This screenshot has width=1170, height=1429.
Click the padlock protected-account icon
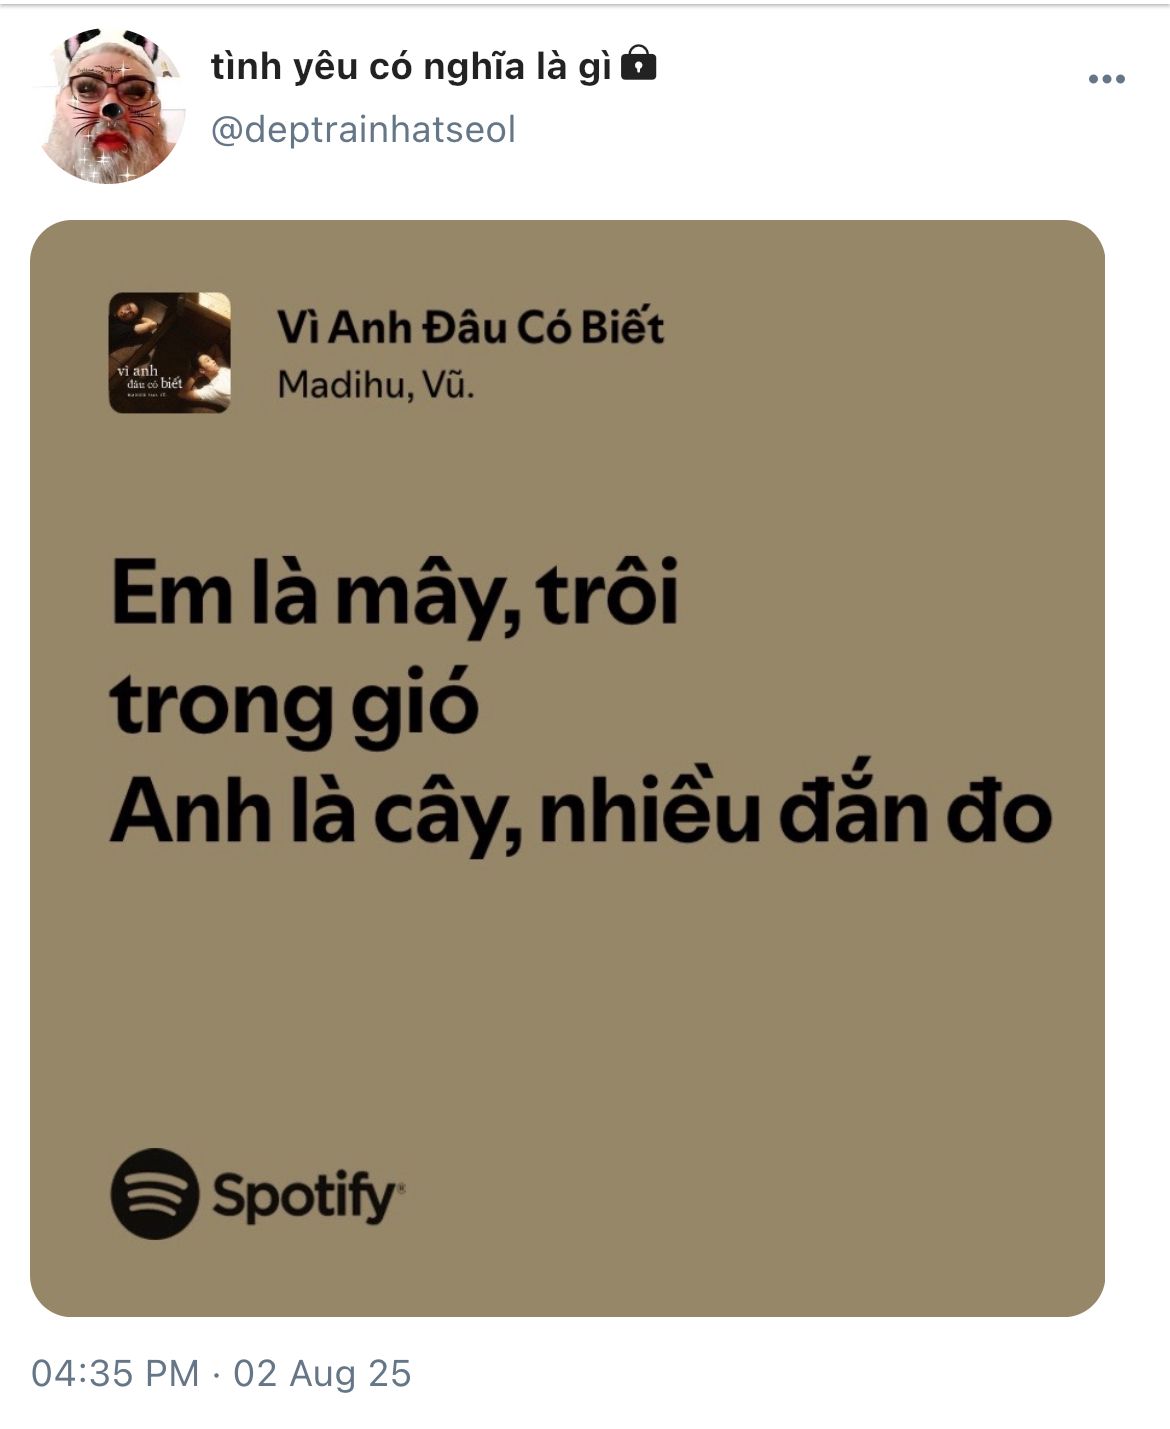click(x=639, y=65)
